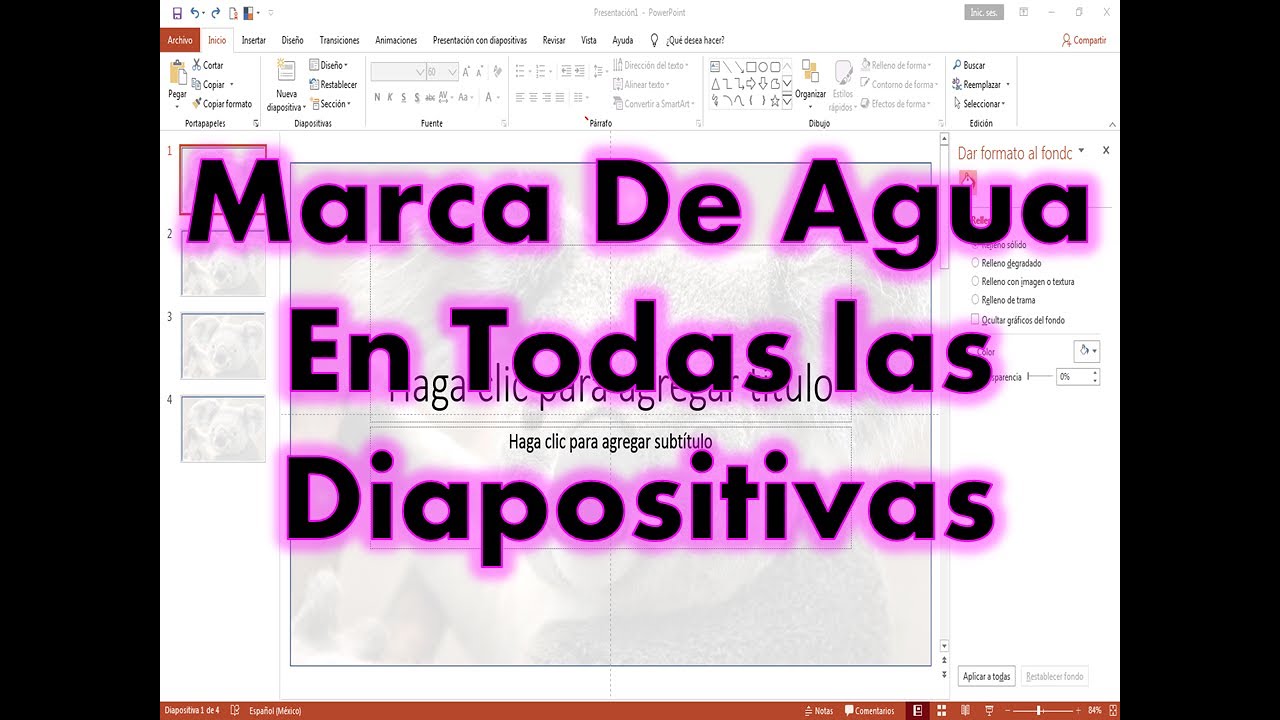Open the Reemplazar dropdown
Screen dimensions: 1280x720
tap(1008, 85)
